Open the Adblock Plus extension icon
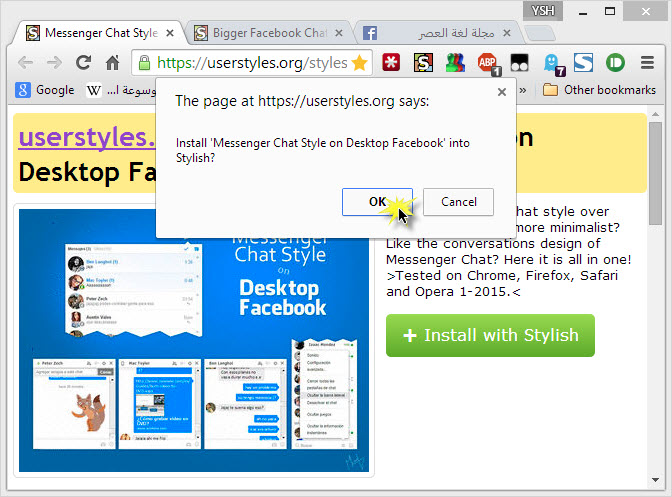 click(488, 63)
